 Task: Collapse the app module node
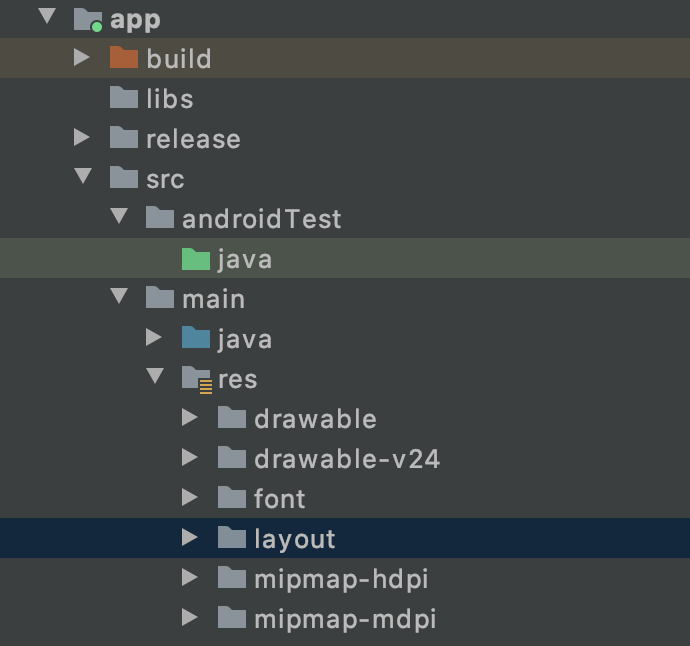(x=47, y=16)
